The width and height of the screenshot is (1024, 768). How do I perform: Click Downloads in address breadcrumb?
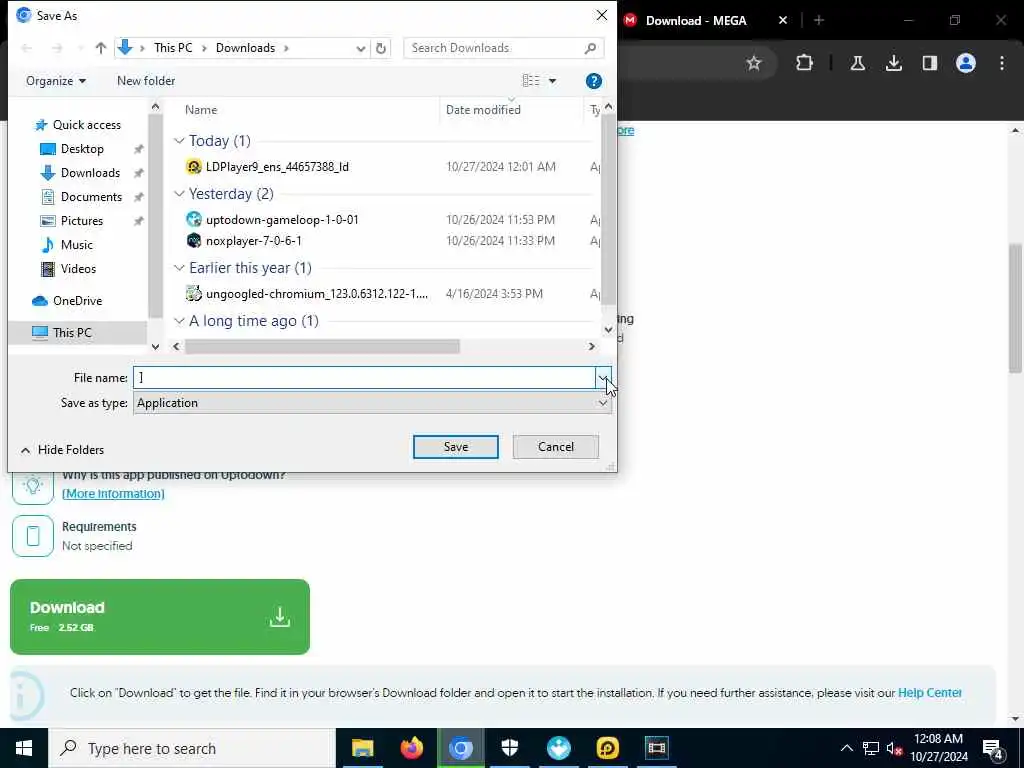click(x=246, y=48)
